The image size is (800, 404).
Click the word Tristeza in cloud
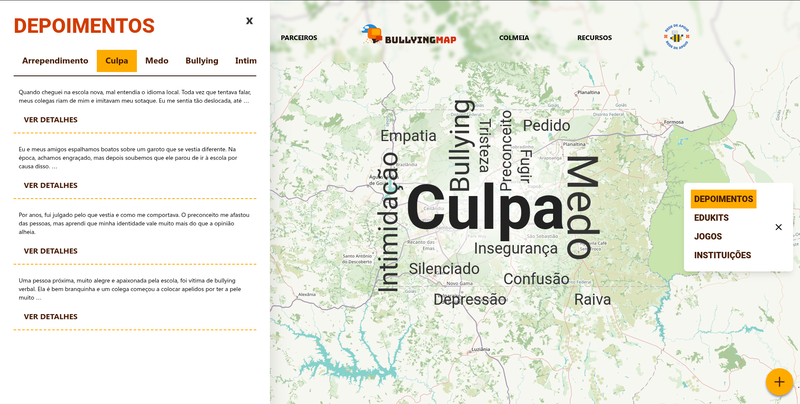[x=484, y=145]
